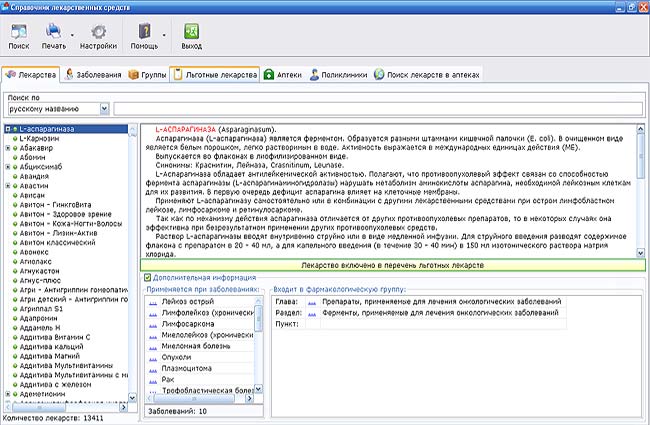Select Абомин in the drug list
This screenshot has height=425, width=650.
[x=32, y=158]
